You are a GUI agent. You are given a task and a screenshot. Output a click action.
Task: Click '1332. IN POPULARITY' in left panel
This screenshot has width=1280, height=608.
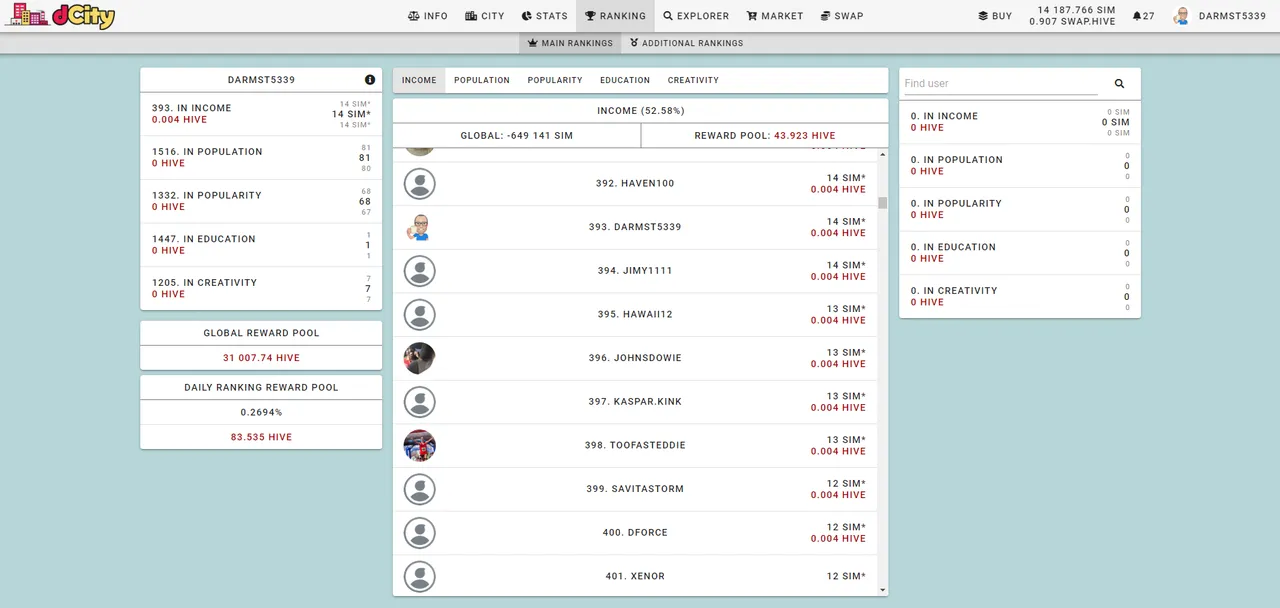click(207, 195)
